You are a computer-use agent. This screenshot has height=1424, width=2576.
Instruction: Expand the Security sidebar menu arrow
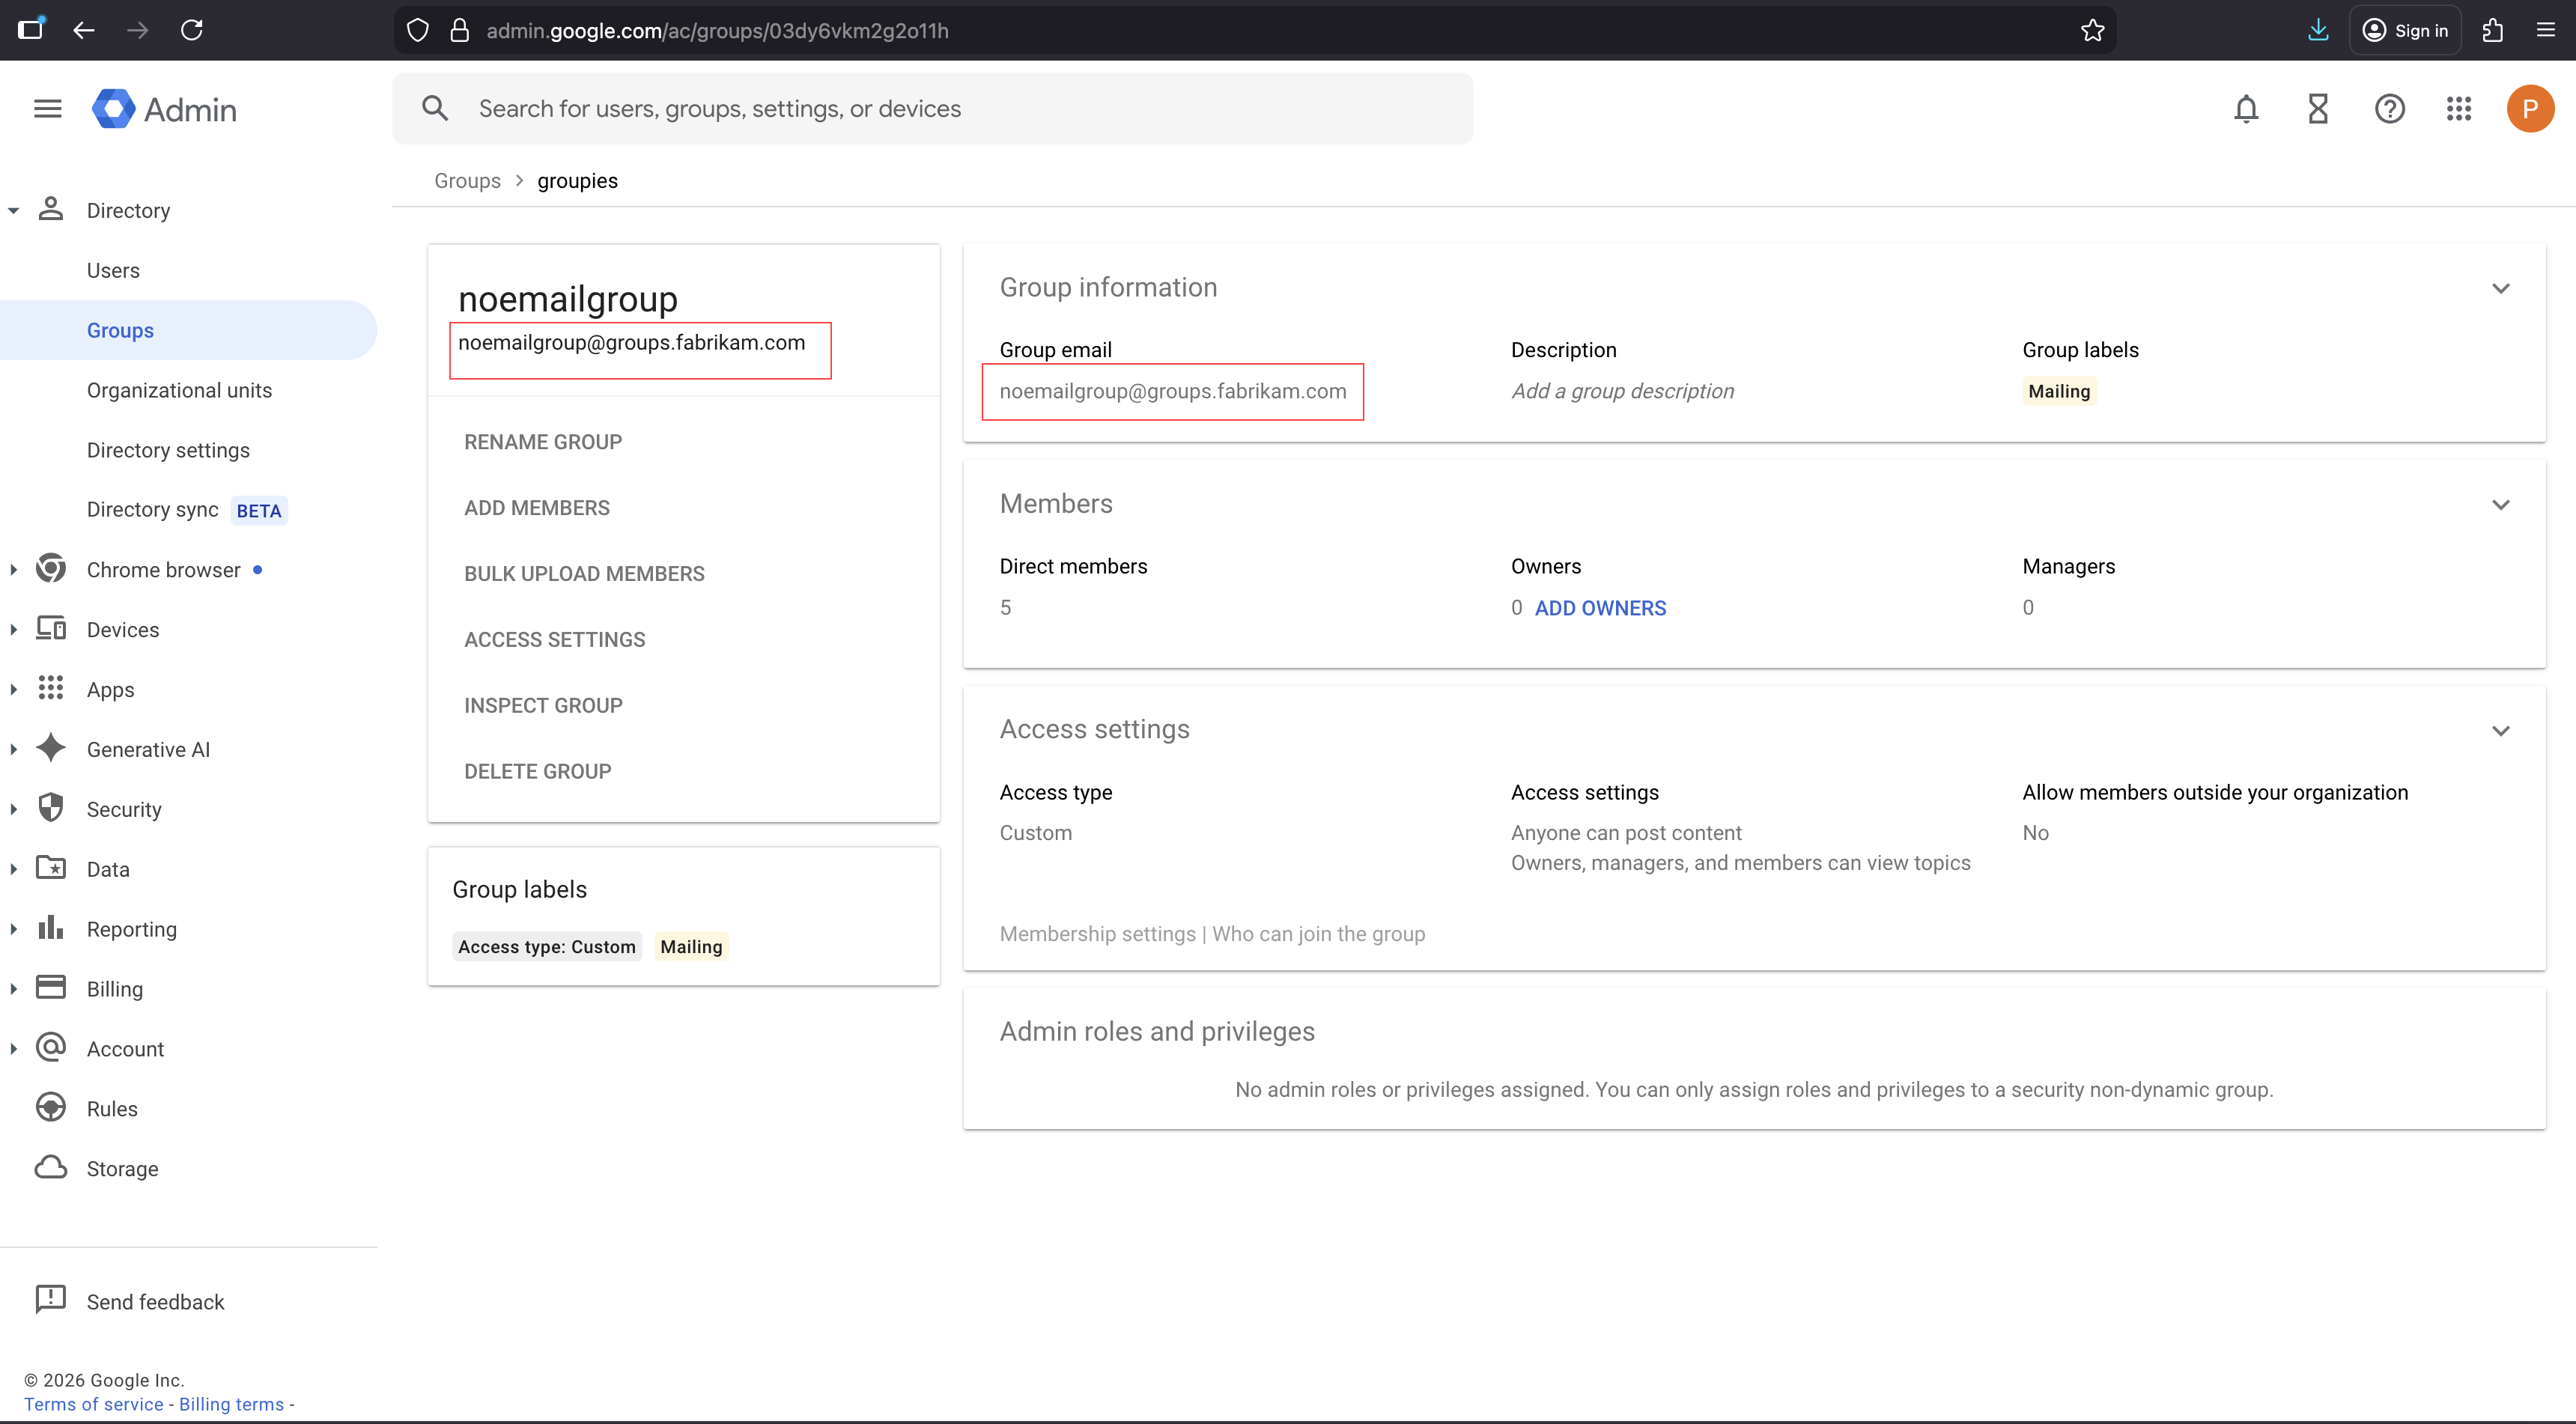click(14, 809)
